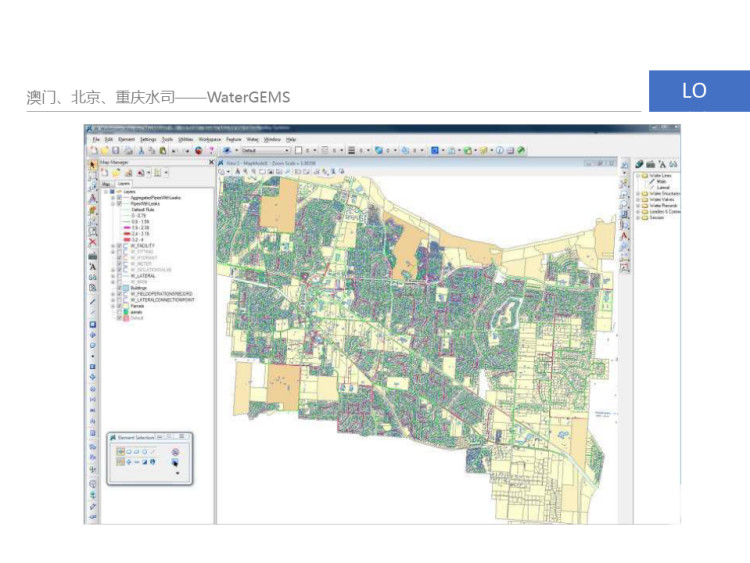Click the new map icon in Map Manager toolbar
The height and width of the screenshot is (563, 750).
coord(105,173)
